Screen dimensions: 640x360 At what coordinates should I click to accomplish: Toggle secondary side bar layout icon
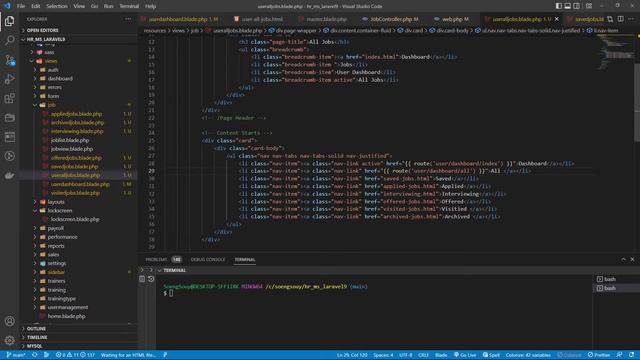576,6
